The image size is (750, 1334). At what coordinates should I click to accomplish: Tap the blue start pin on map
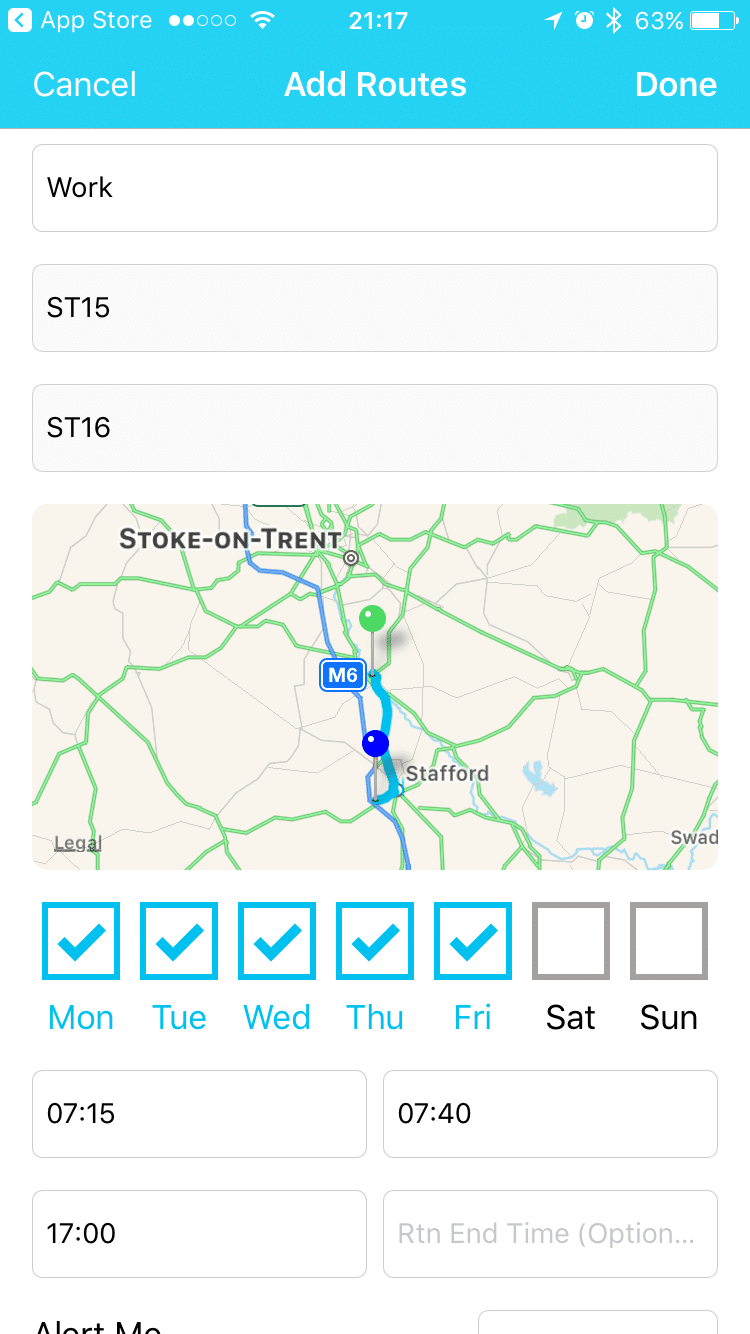click(375, 743)
